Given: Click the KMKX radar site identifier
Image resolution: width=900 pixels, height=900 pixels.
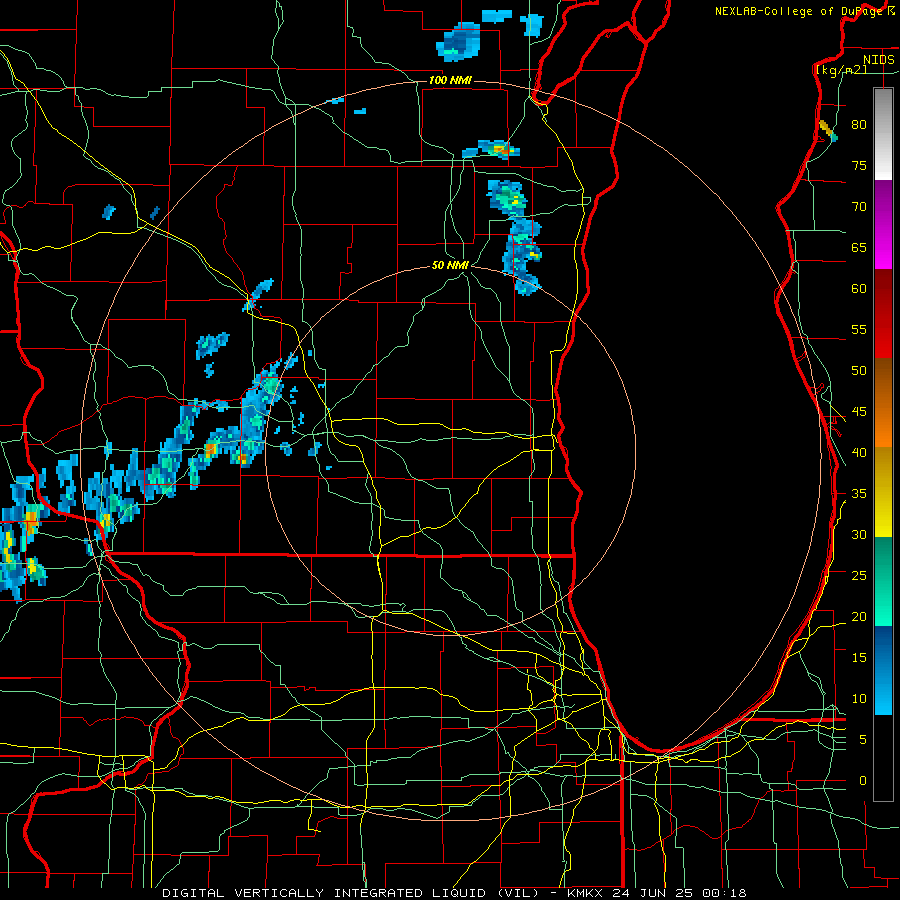Looking at the screenshot, I should [587, 893].
